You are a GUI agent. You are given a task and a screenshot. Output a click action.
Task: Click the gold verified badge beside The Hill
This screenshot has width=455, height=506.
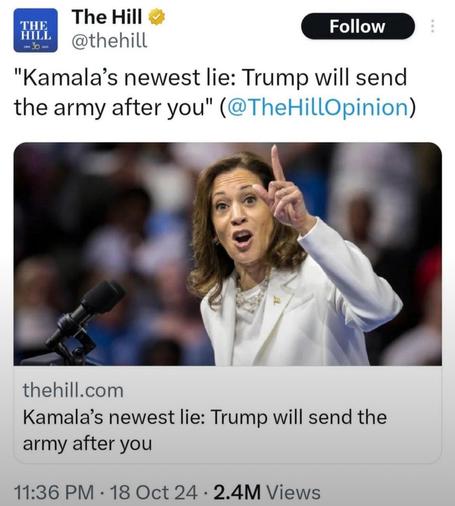pos(156,17)
